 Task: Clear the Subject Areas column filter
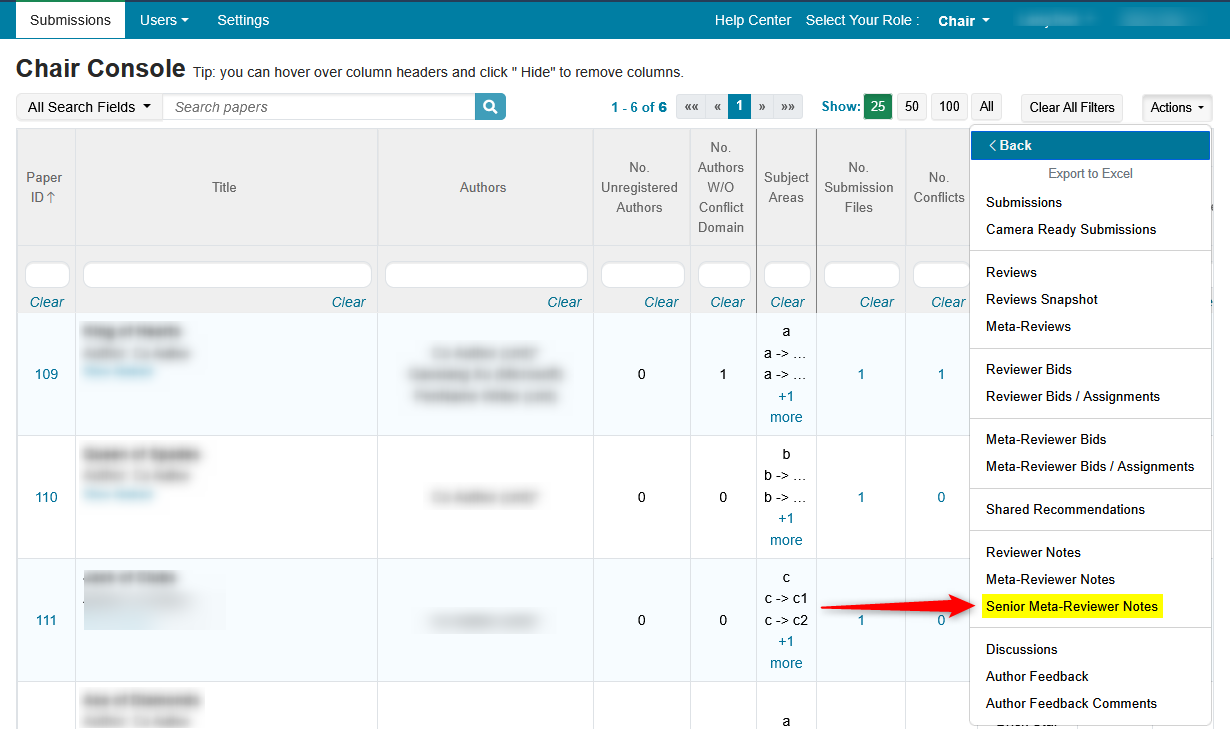788,302
